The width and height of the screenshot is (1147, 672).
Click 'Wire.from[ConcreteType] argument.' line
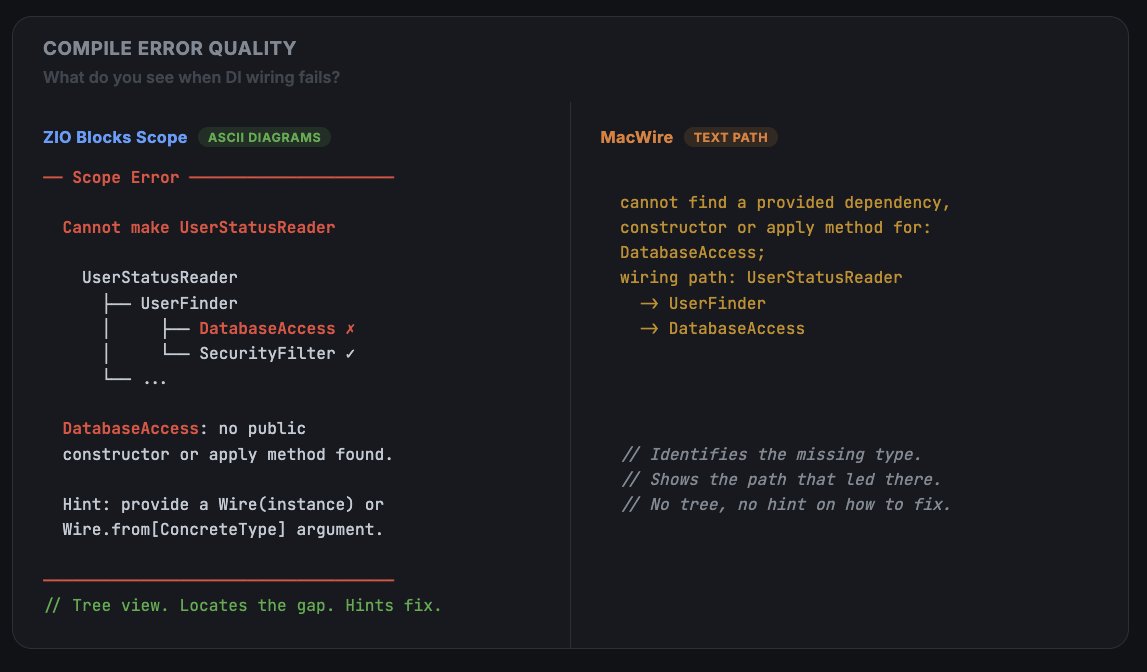[x=222, y=529]
